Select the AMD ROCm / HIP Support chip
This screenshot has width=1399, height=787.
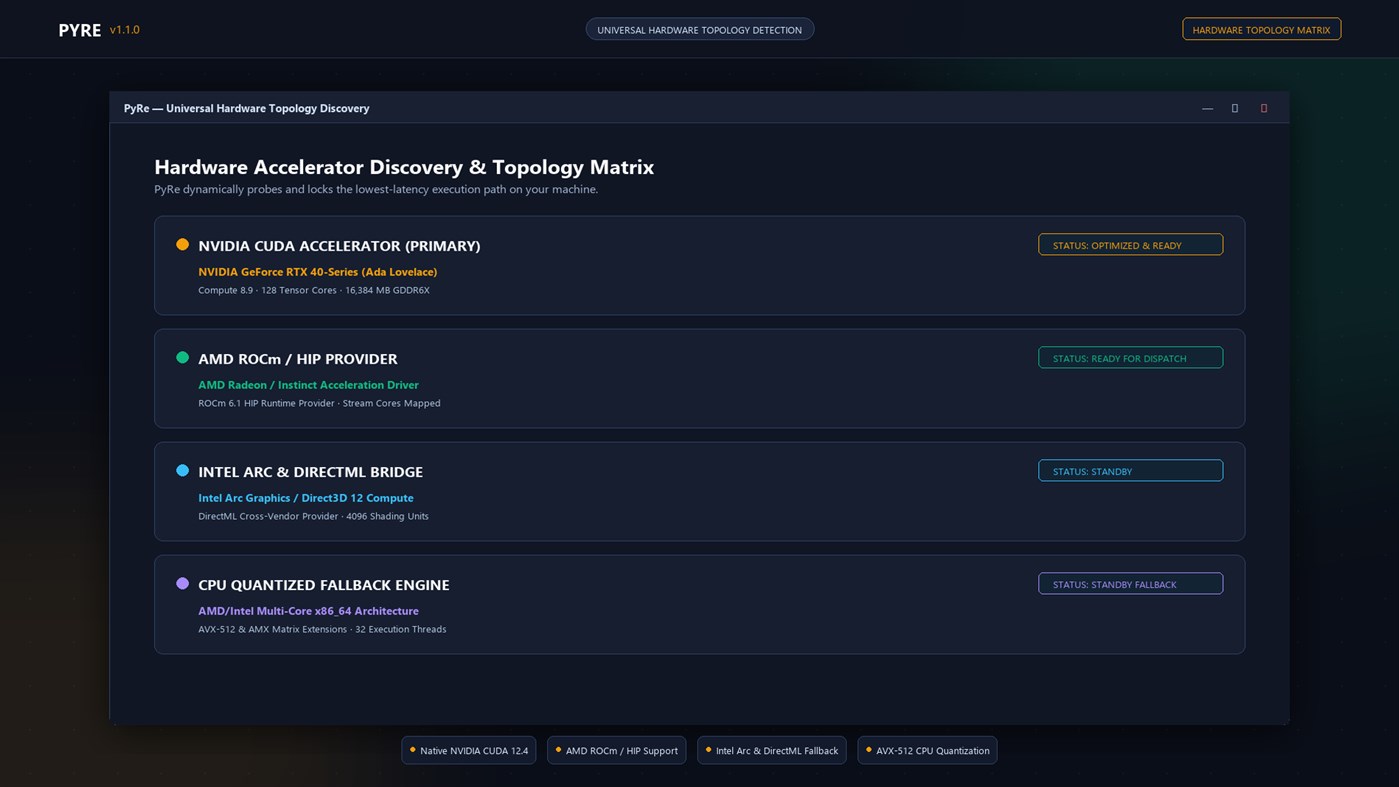(616, 750)
